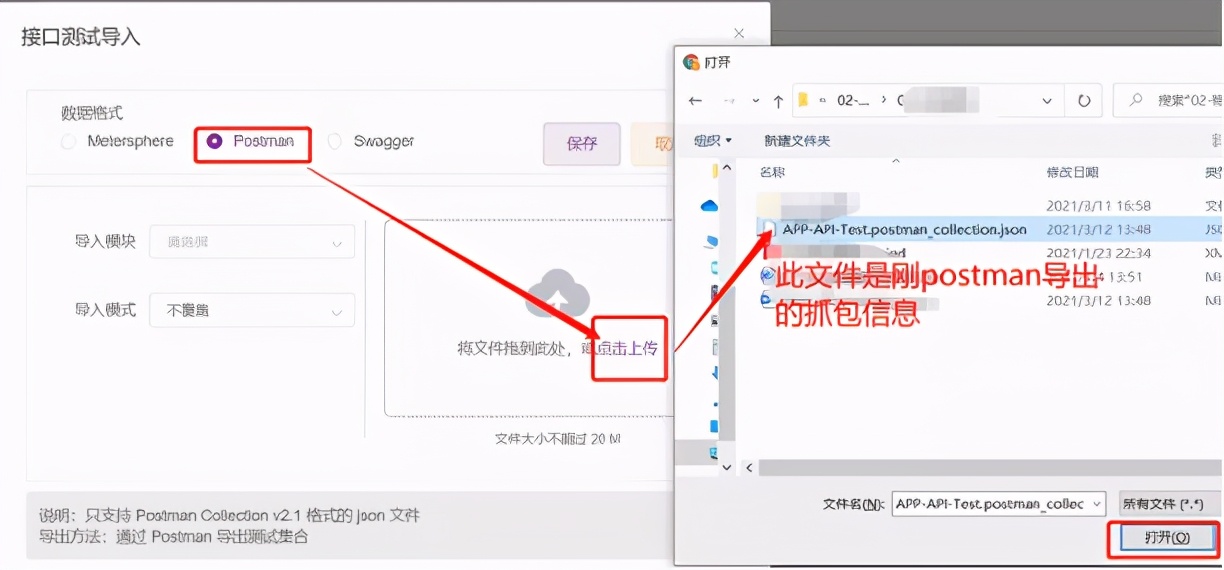Open the 导入模块 import module dropdown
This screenshot has width=1224, height=570.
(252, 242)
